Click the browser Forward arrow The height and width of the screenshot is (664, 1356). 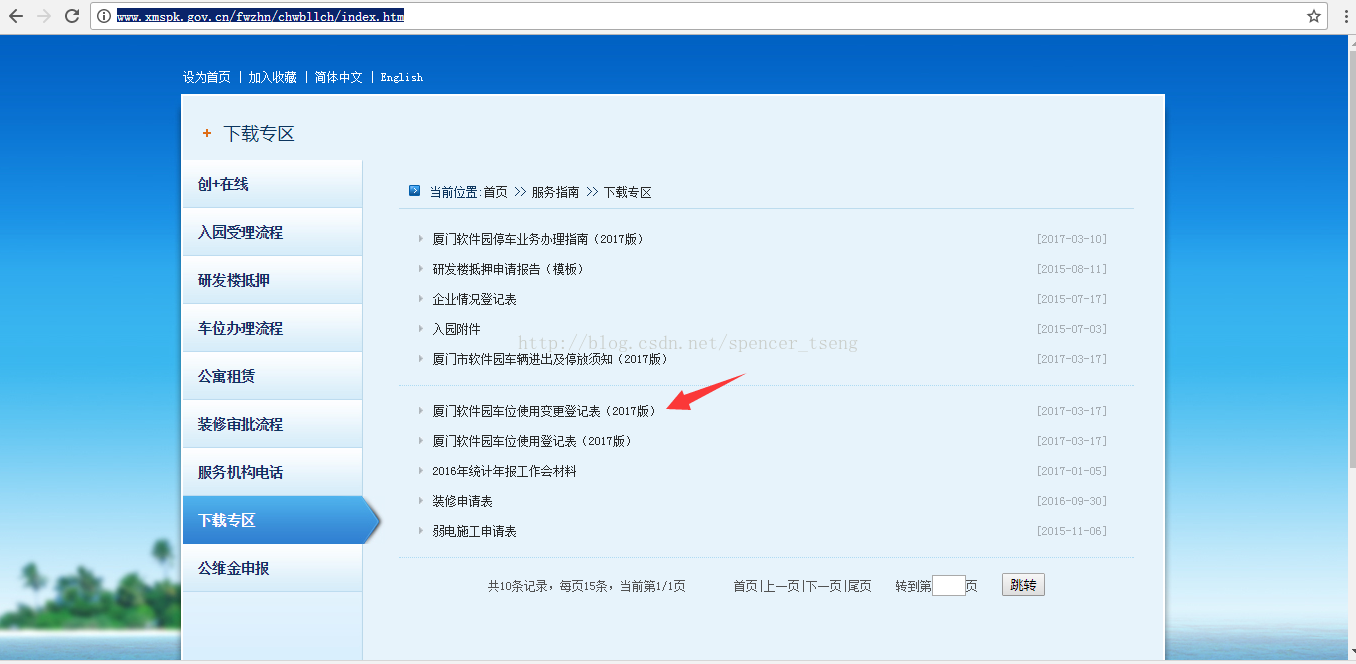(x=44, y=16)
